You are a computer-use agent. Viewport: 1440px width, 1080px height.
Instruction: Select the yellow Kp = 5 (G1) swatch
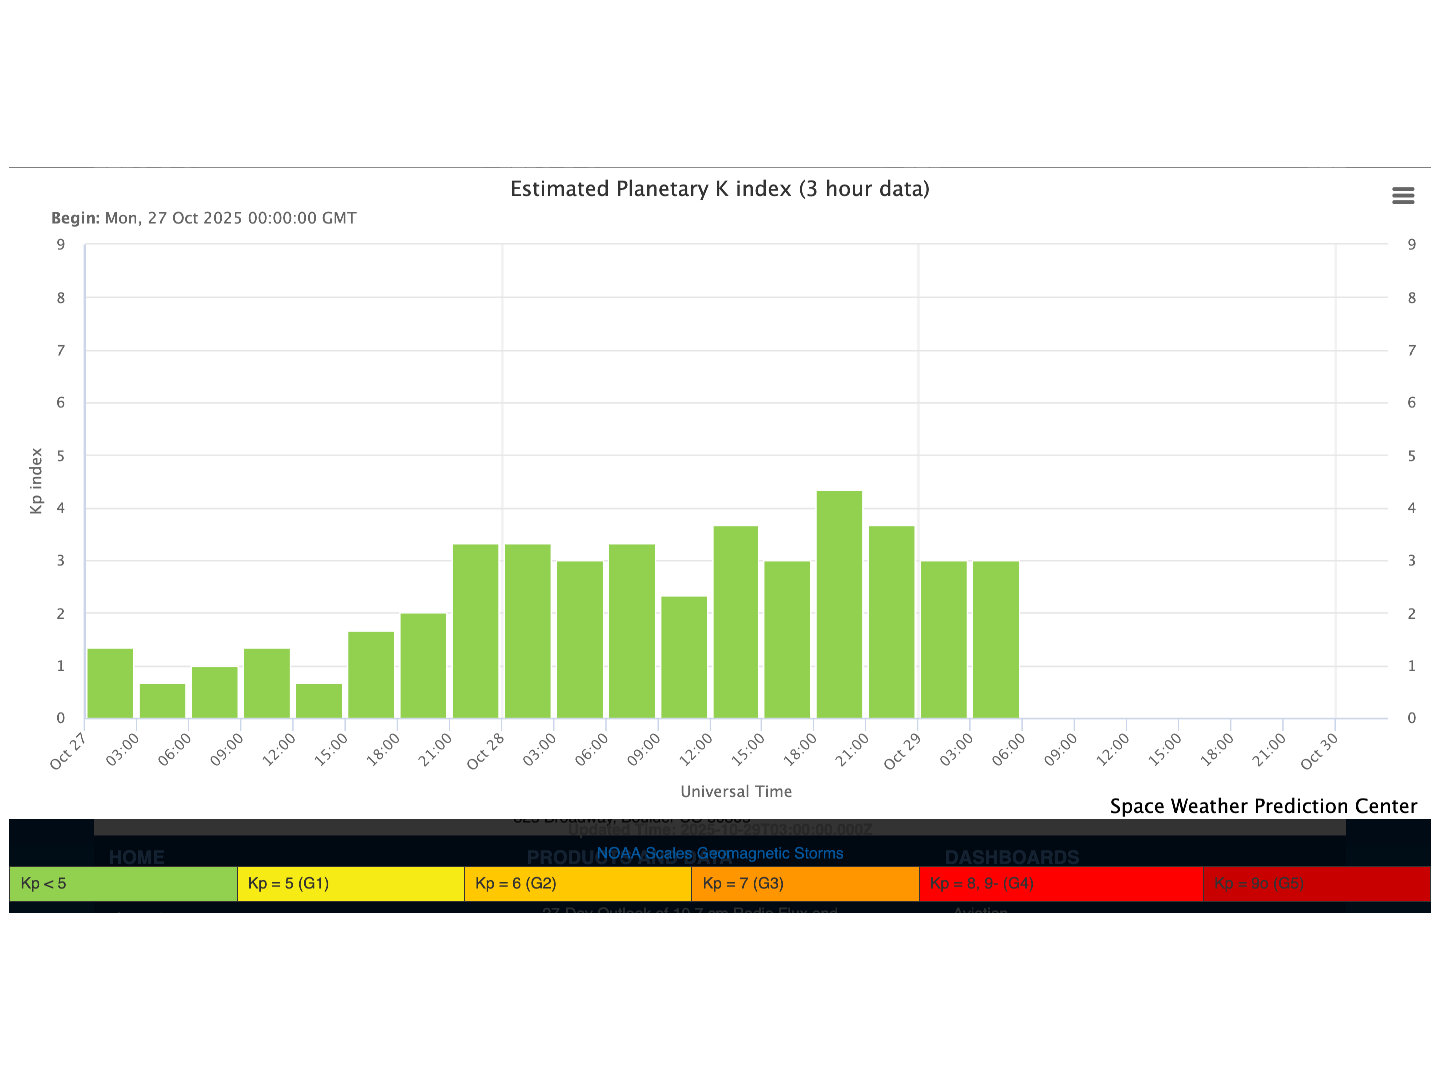click(350, 884)
